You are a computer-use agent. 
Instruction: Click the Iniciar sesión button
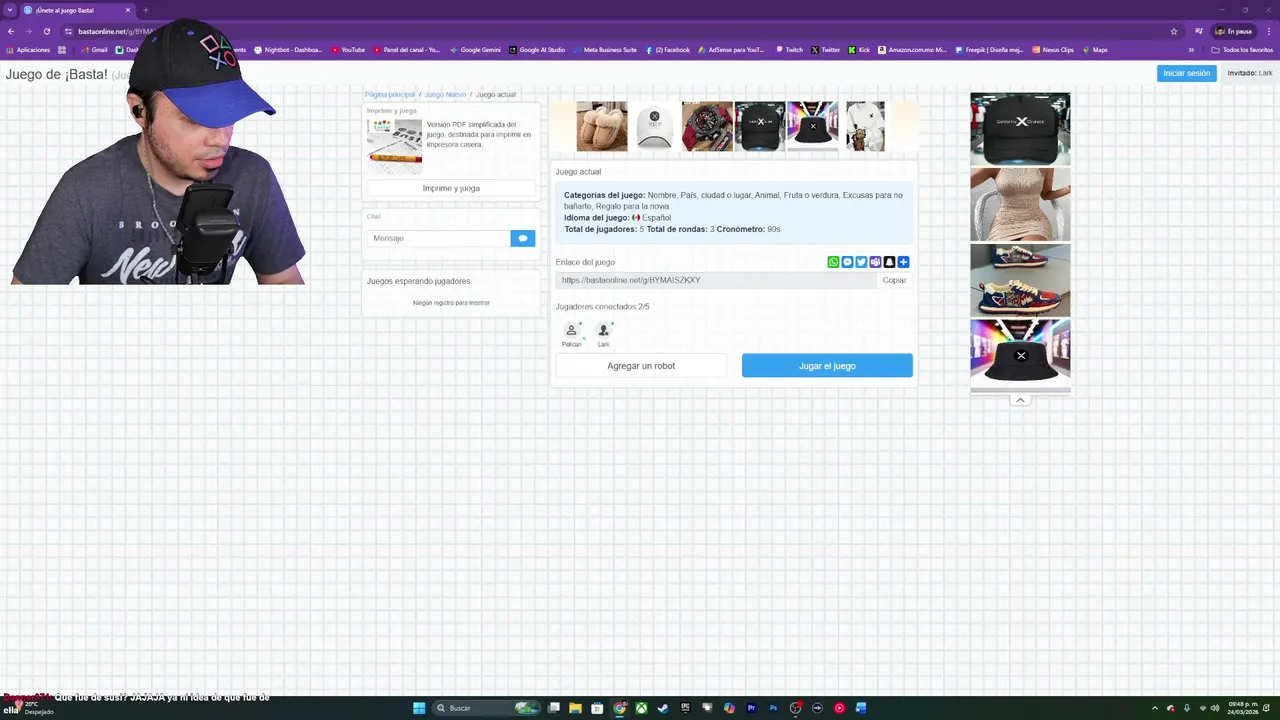[x=1186, y=73]
